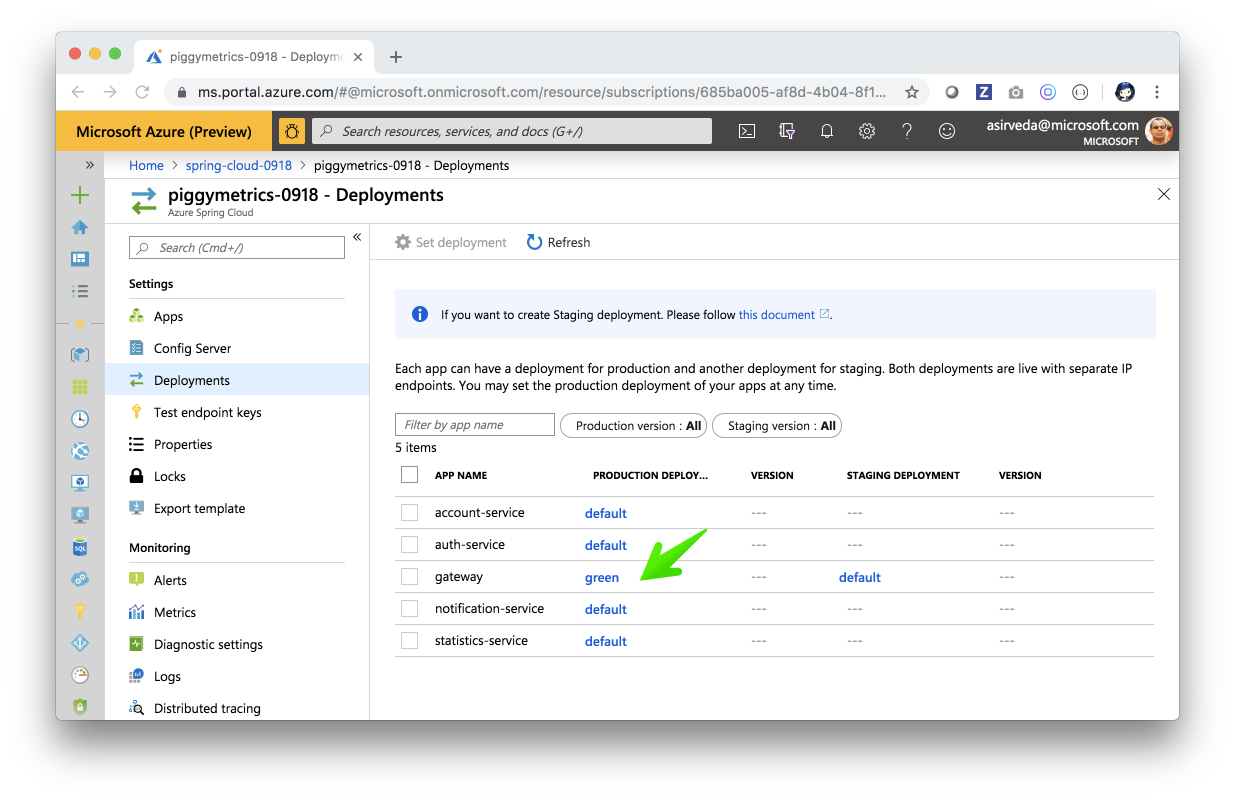The height and width of the screenshot is (800, 1235).
Task: Open Staging version filter dropdown
Action: point(777,425)
